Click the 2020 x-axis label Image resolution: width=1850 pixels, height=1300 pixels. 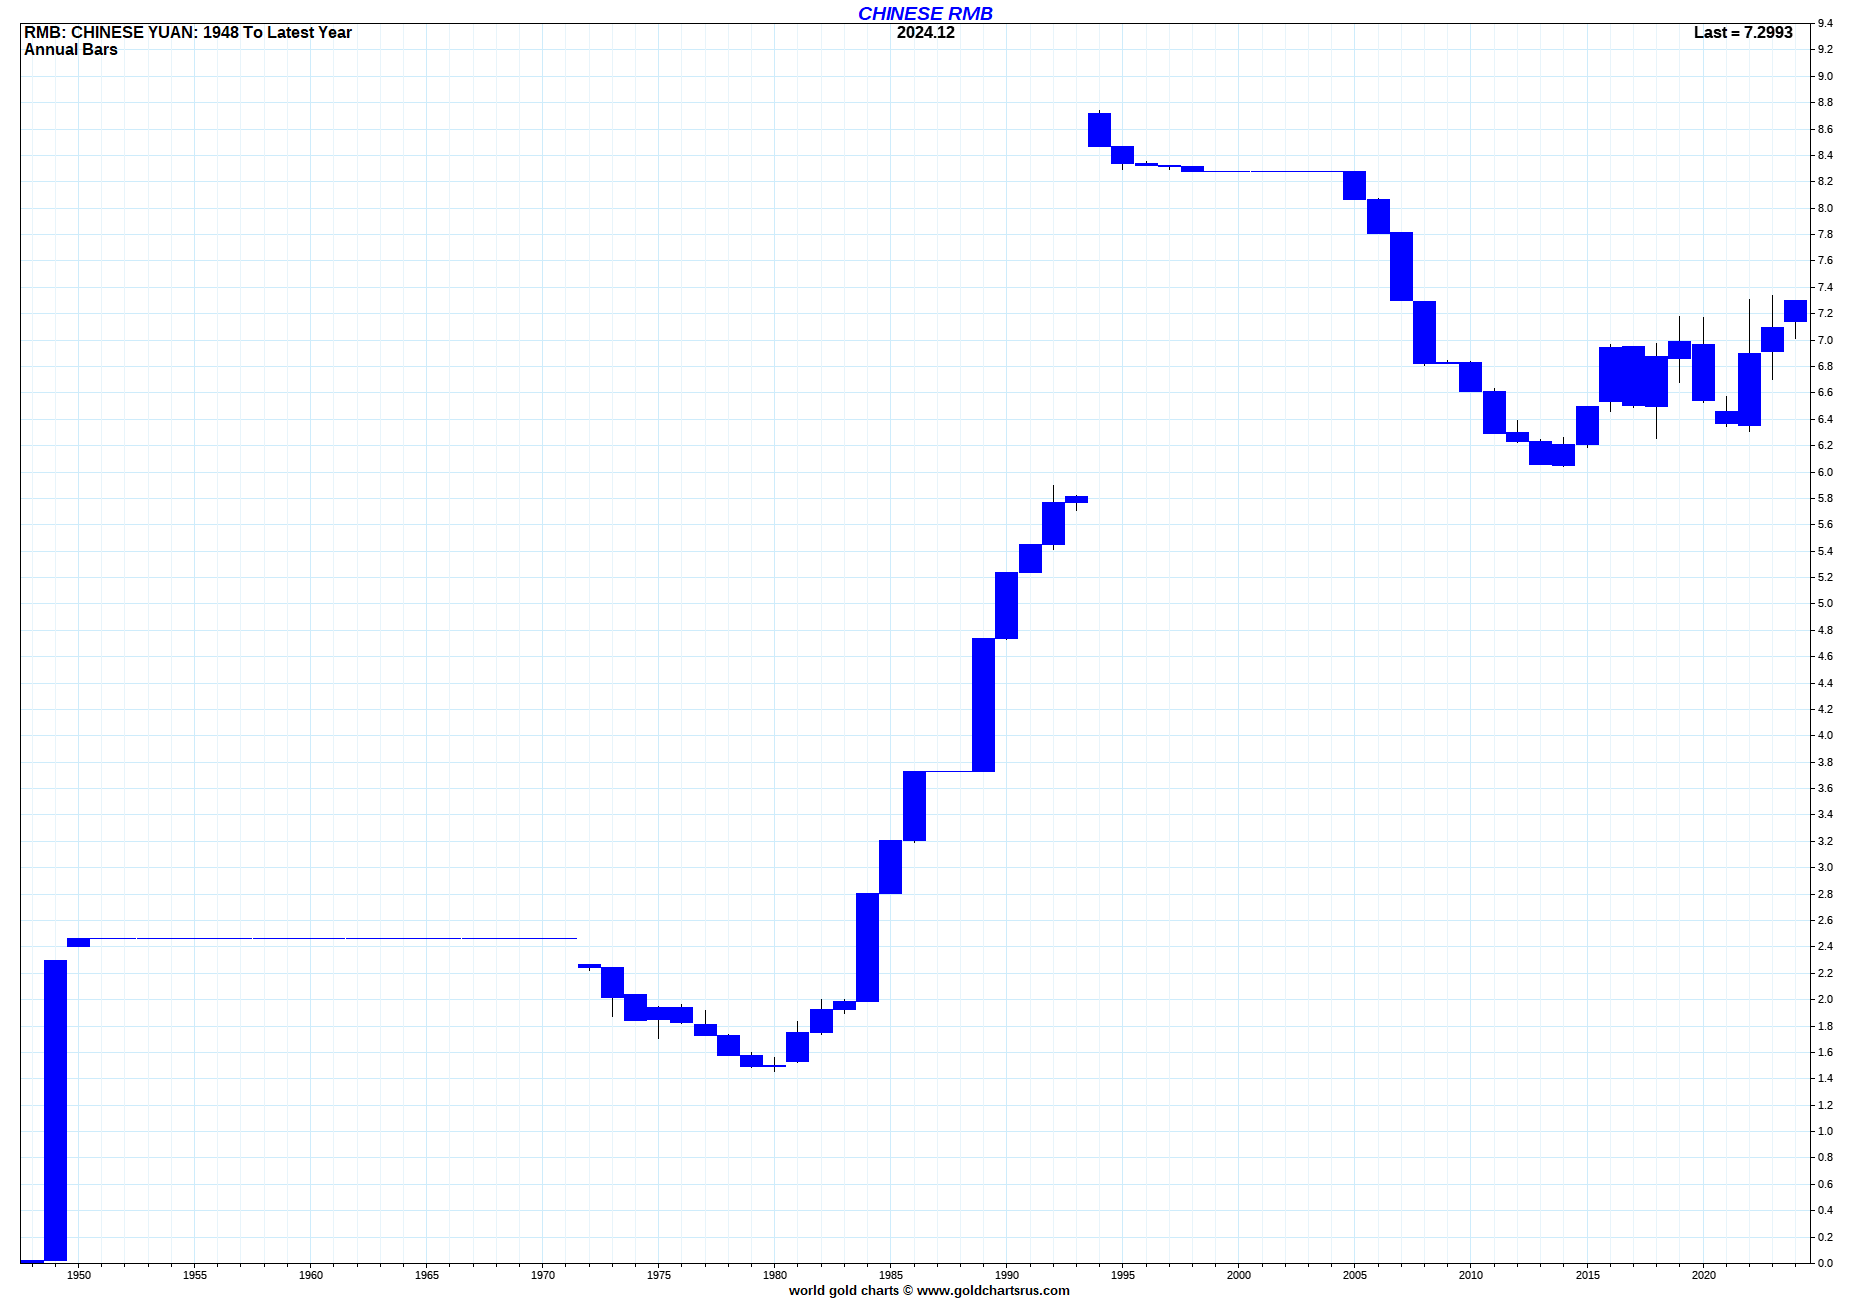[1704, 1274]
